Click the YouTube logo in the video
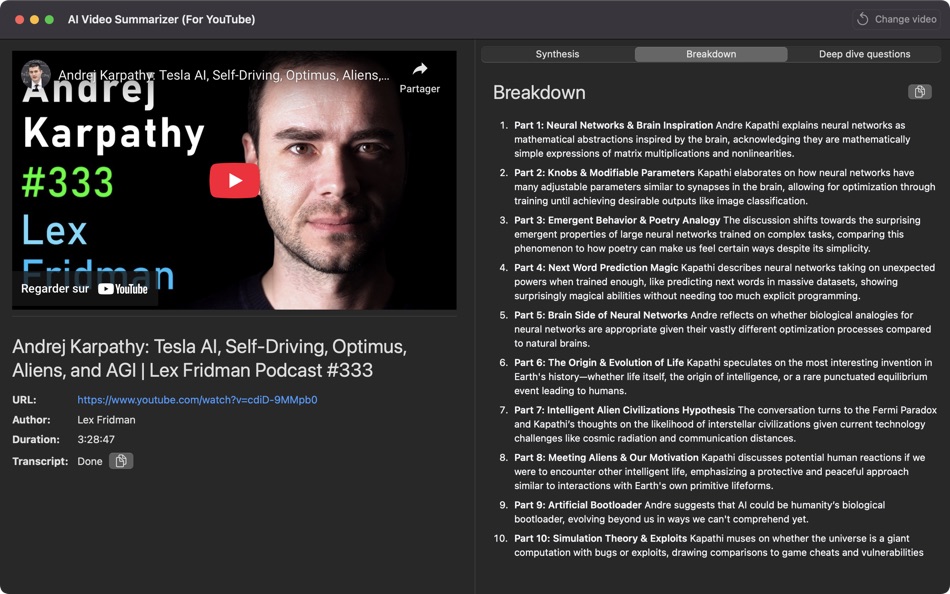The width and height of the screenshot is (950, 594). [x=123, y=289]
